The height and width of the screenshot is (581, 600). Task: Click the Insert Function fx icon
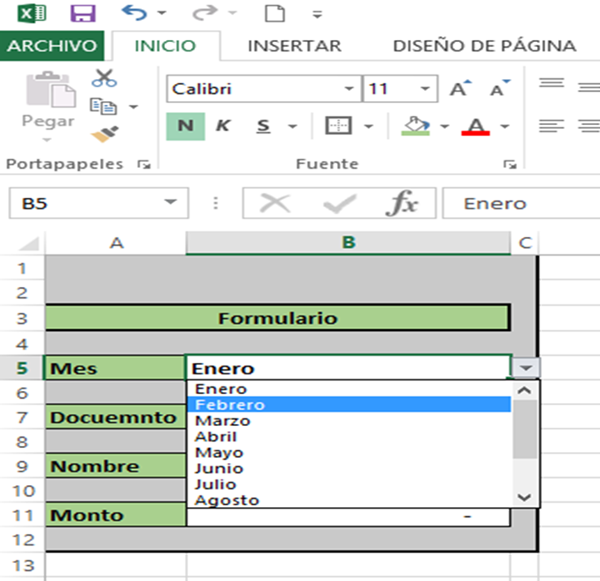point(402,203)
